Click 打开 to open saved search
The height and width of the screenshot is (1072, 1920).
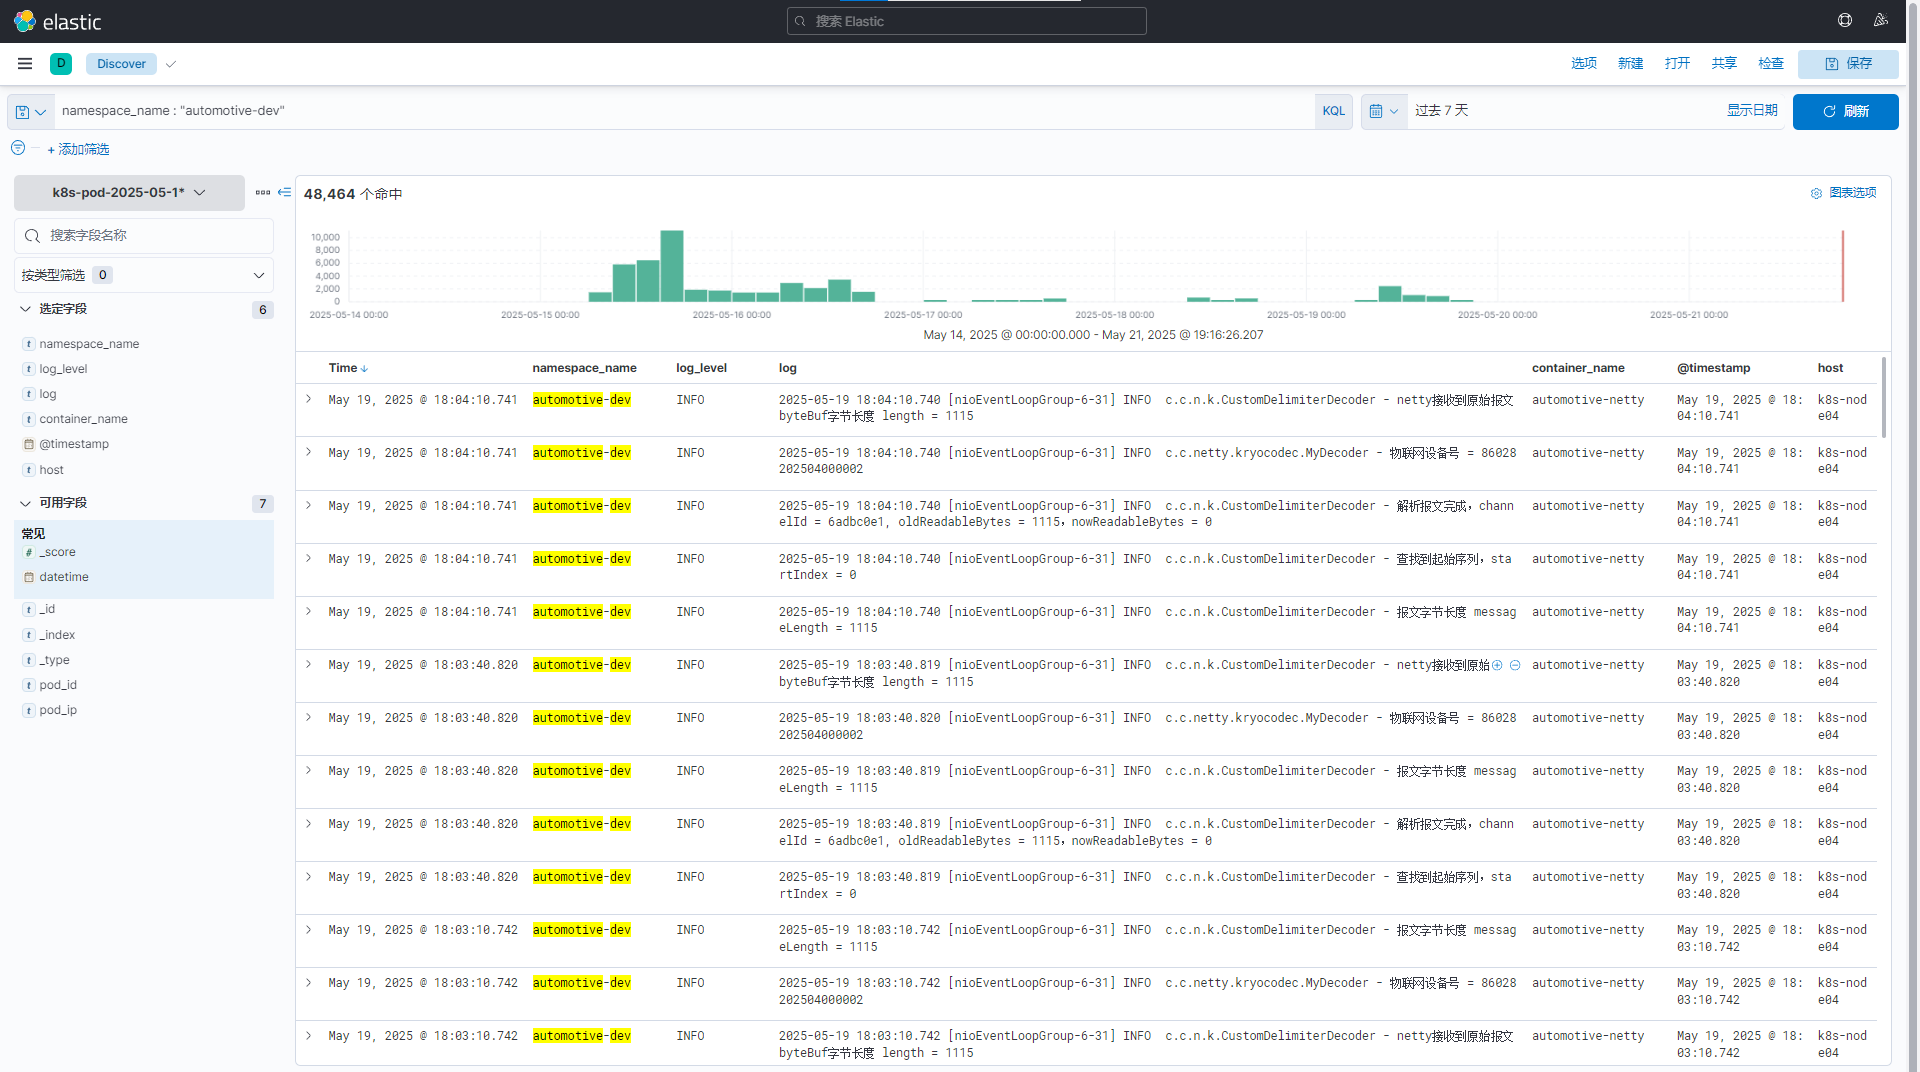[1678, 64]
